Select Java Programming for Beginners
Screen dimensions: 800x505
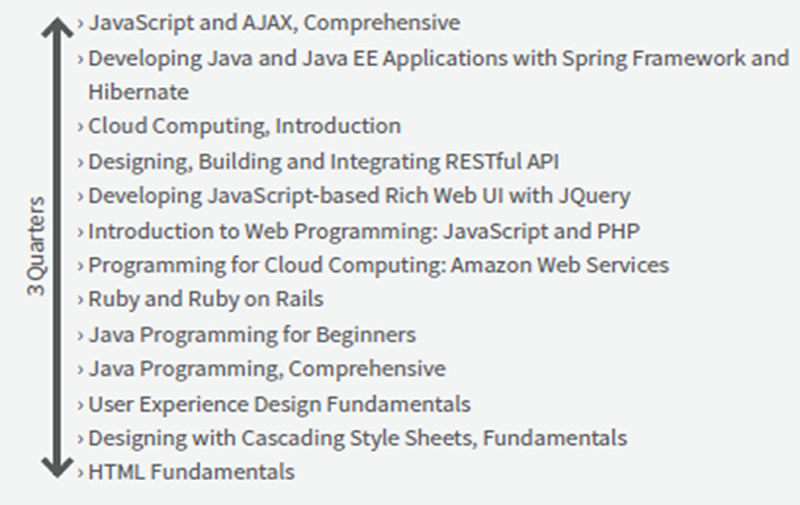[252, 335]
